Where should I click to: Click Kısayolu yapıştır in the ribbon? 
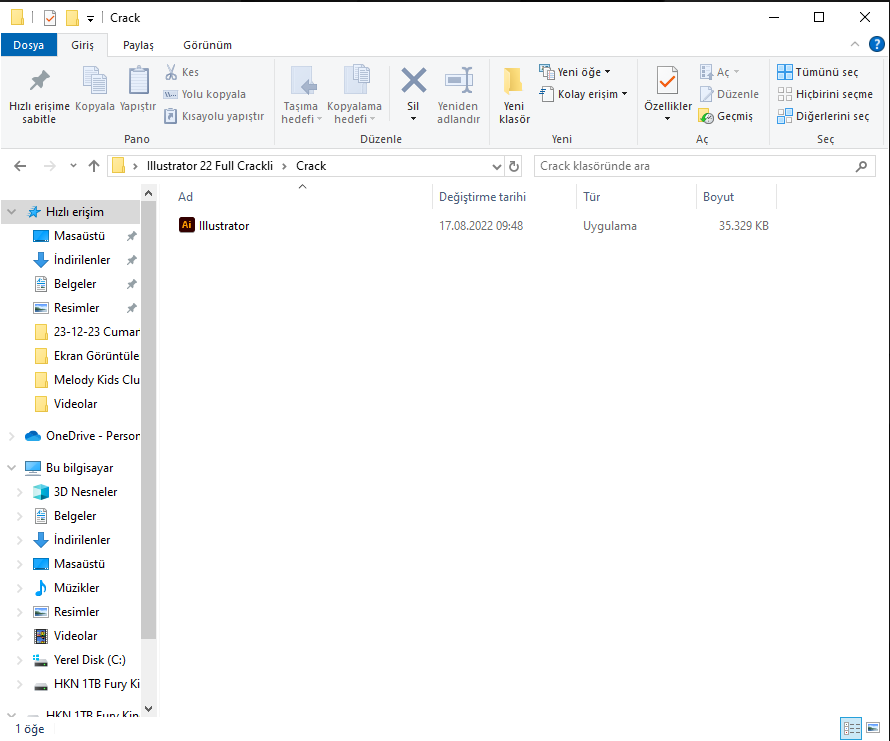[214, 116]
